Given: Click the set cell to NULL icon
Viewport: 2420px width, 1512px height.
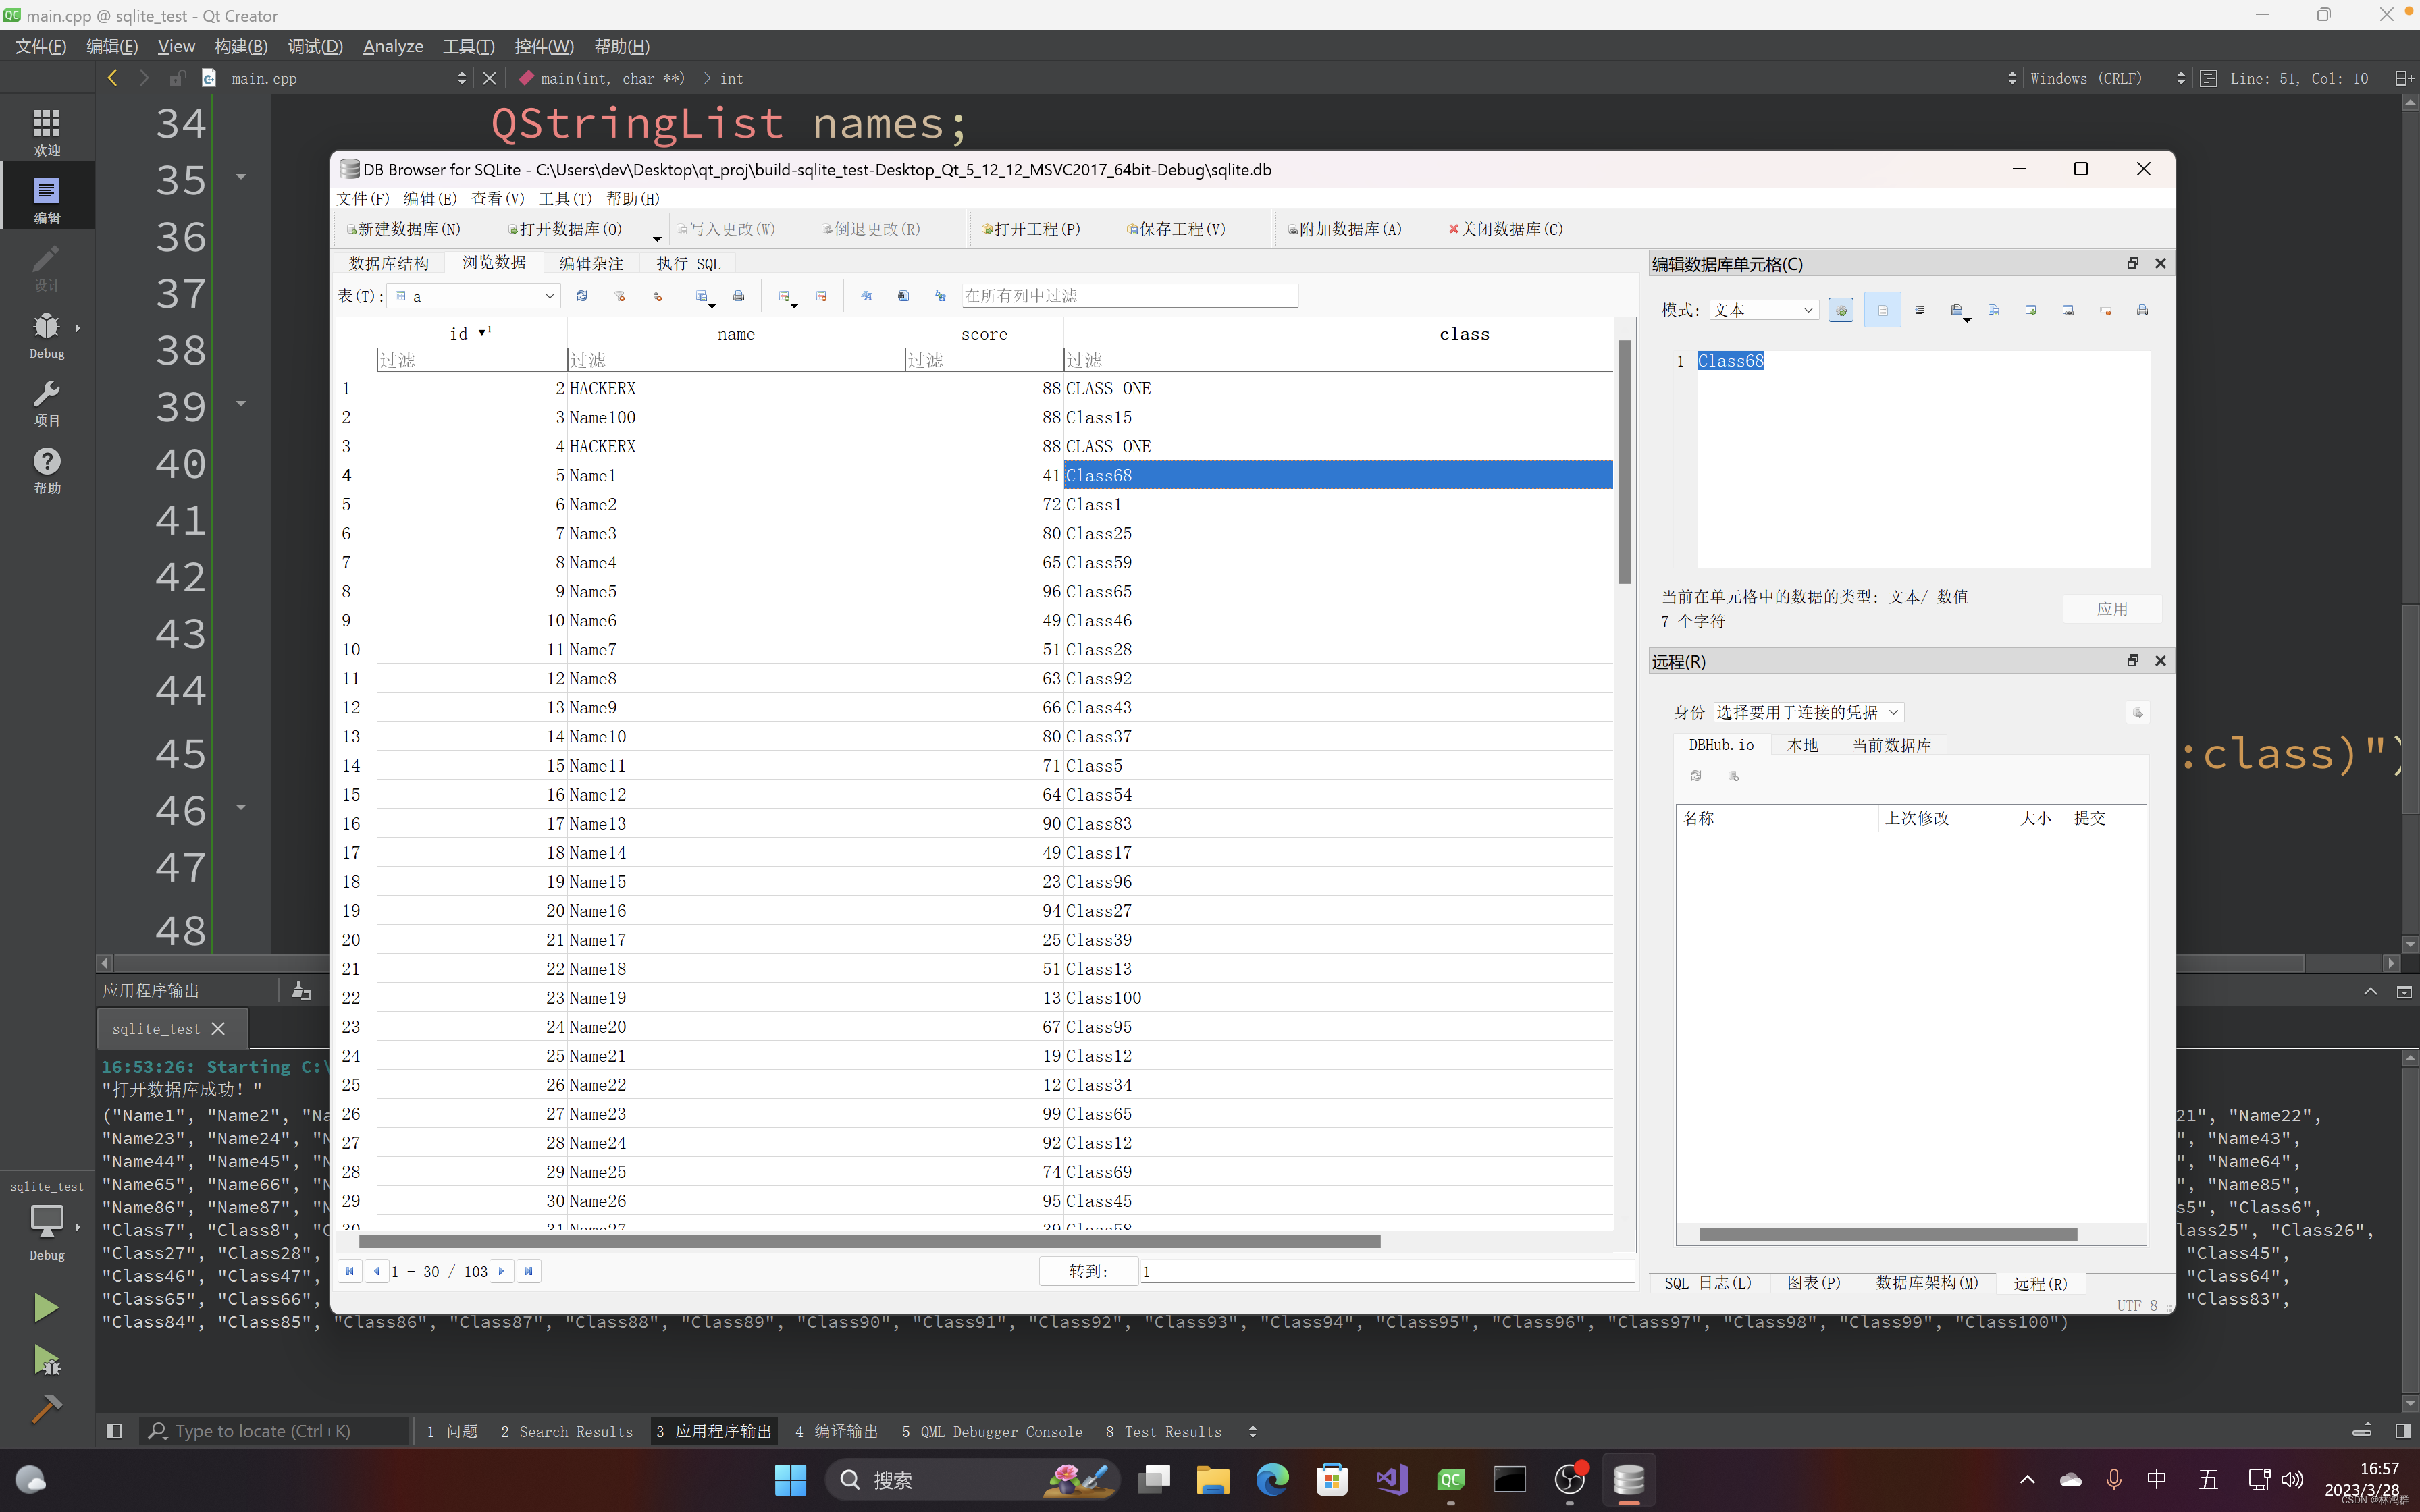Looking at the screenshot, I should 2106,311.
